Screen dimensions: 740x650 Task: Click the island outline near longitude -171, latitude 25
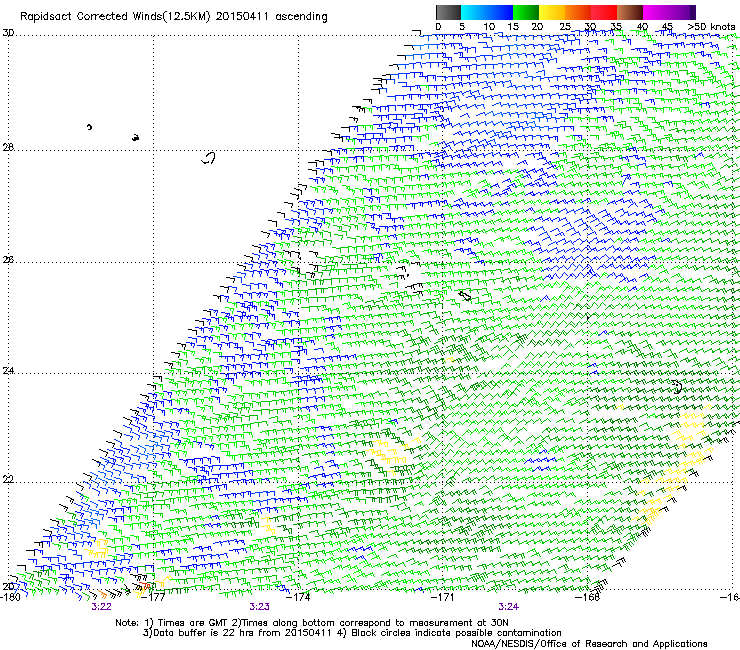[465, 296]
